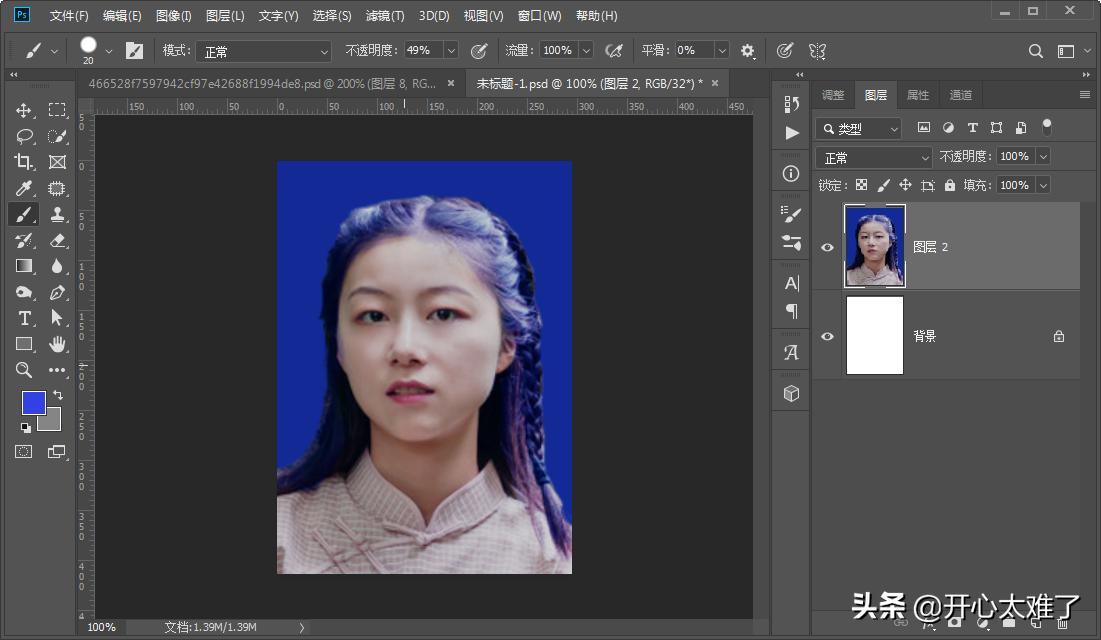Expand the brush size preset picker
The height and width of the screenshot is (640, 1101).
point(107,50)
